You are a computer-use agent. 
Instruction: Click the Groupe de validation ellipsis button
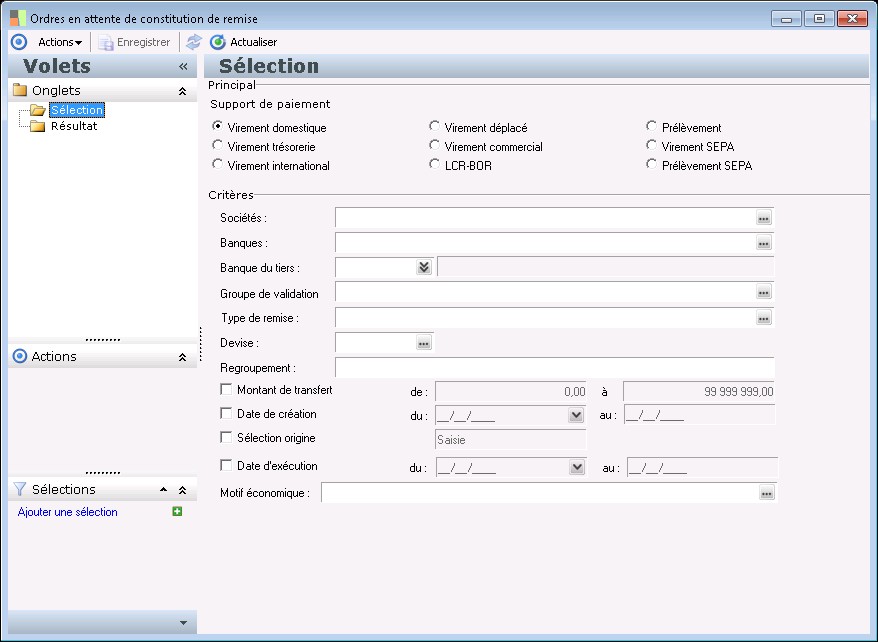point(763,293)
